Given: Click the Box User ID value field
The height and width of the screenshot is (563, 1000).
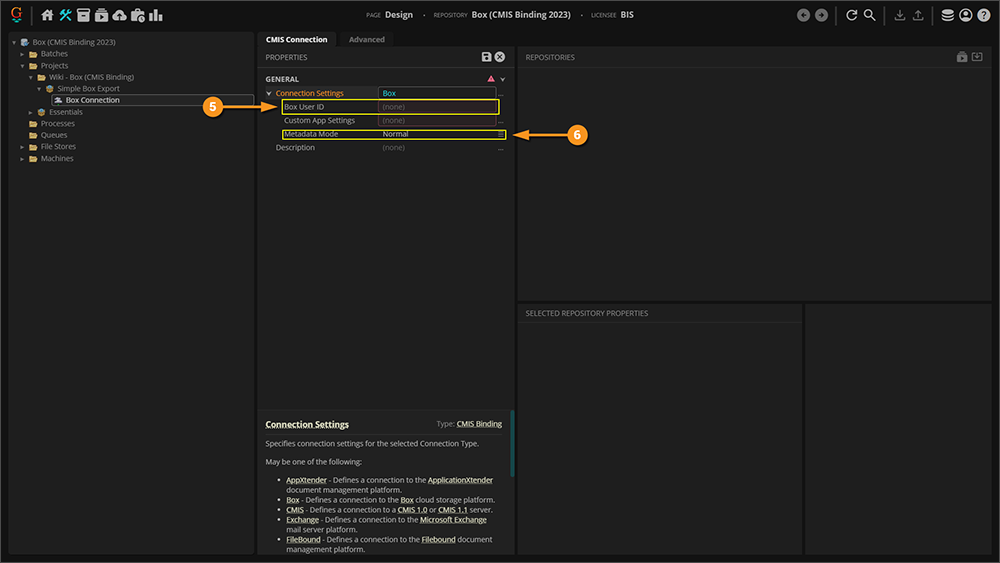Looking at the screenshot, I should (x=437, y=106).
